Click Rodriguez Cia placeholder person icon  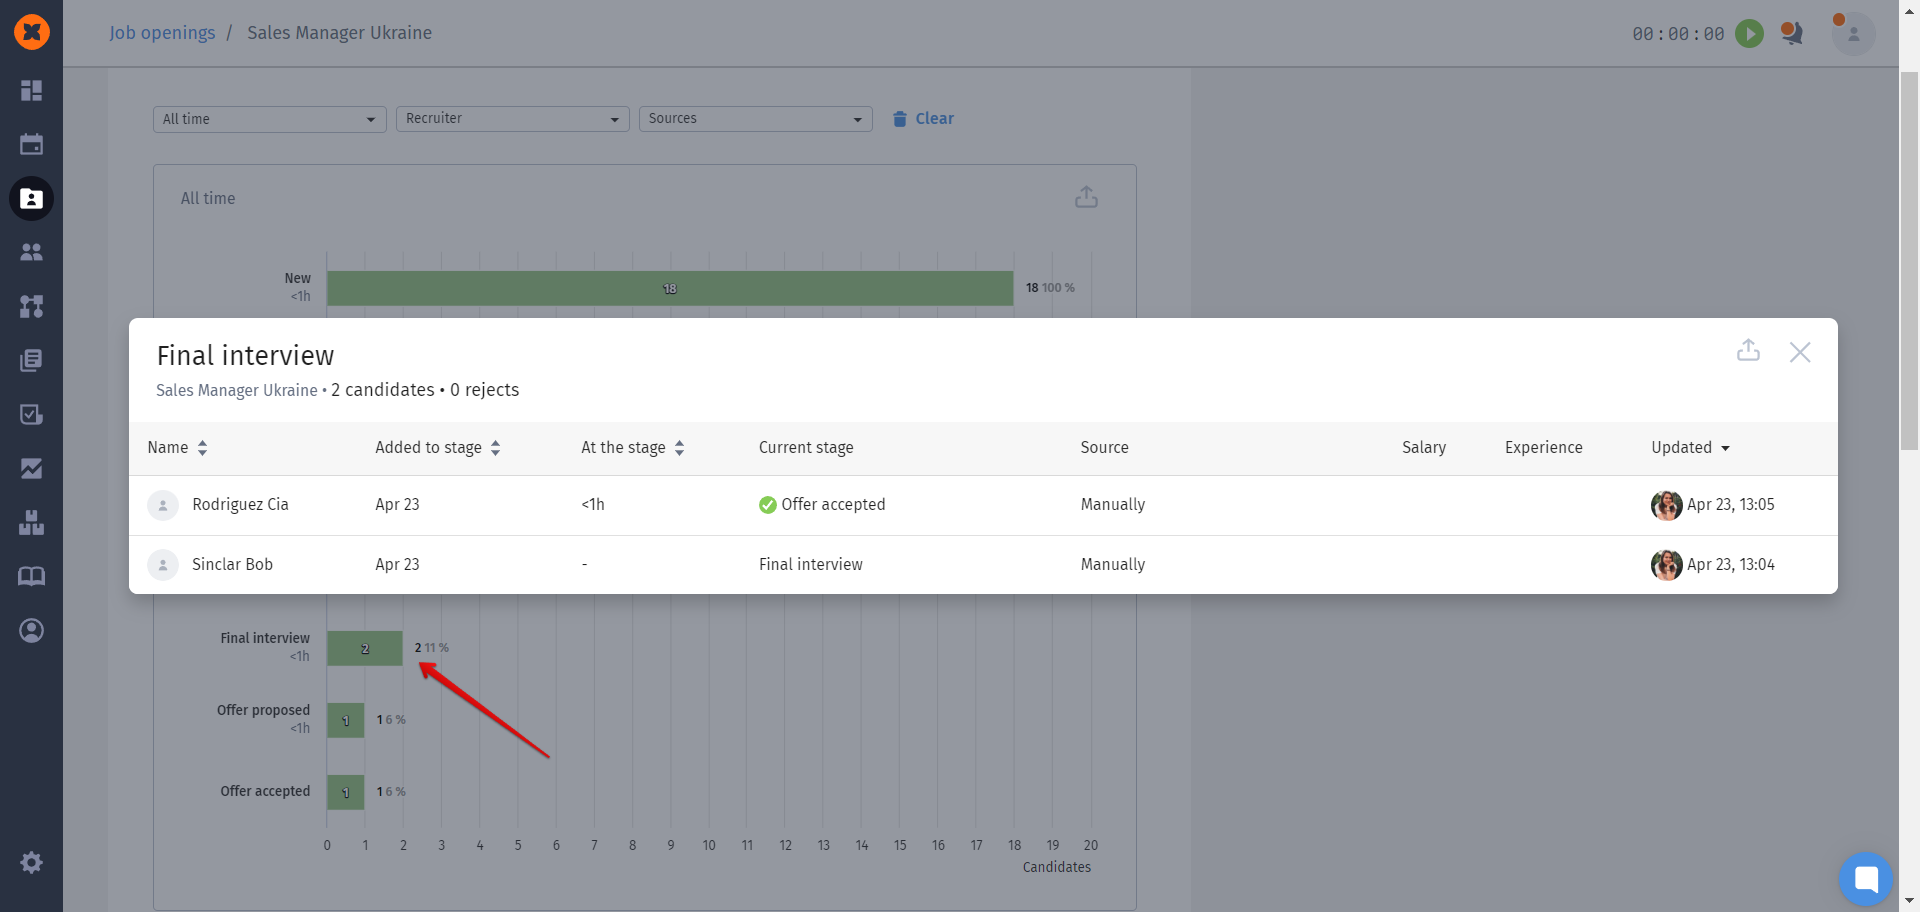coord(163,505)
